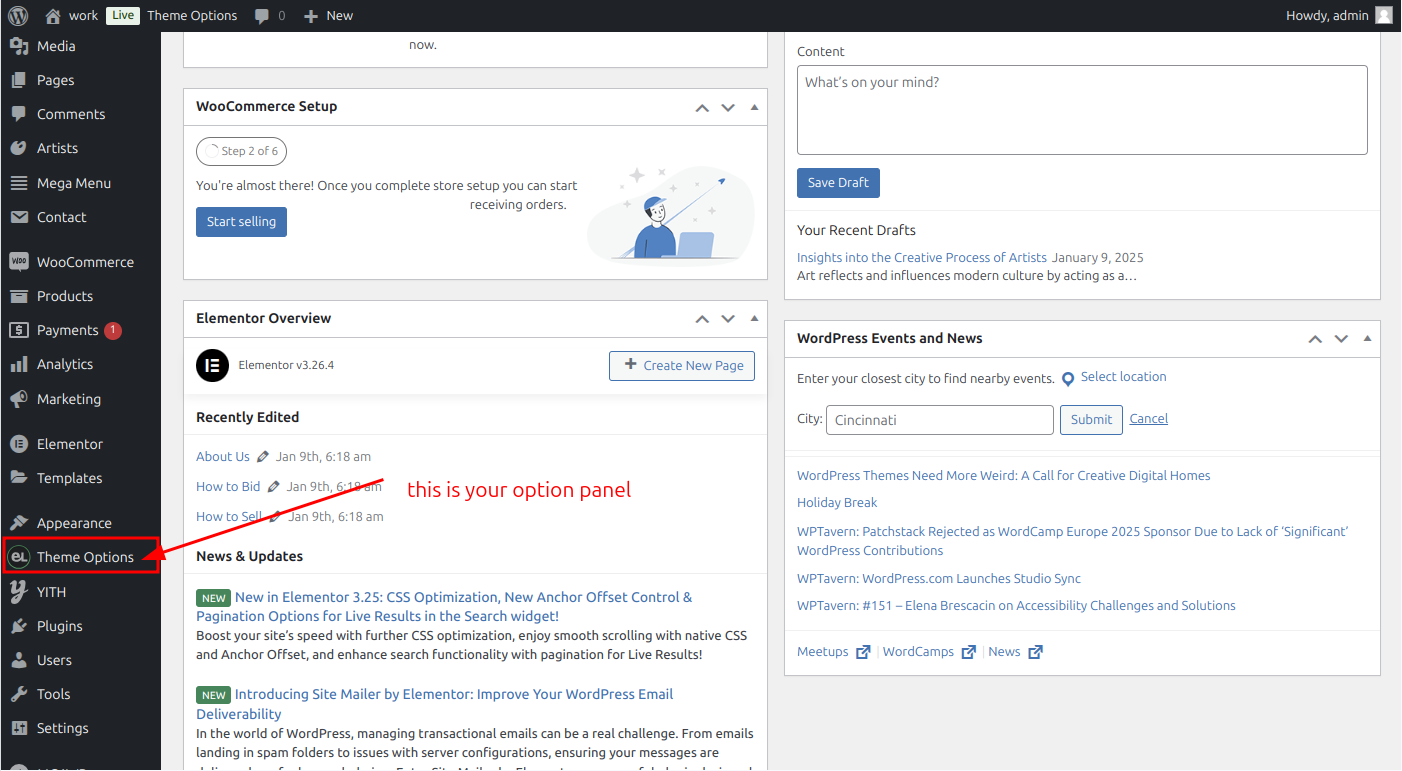Click the Comments sidebar icon
Viewport: 1402px width, 771px height.
pos(18,114)
